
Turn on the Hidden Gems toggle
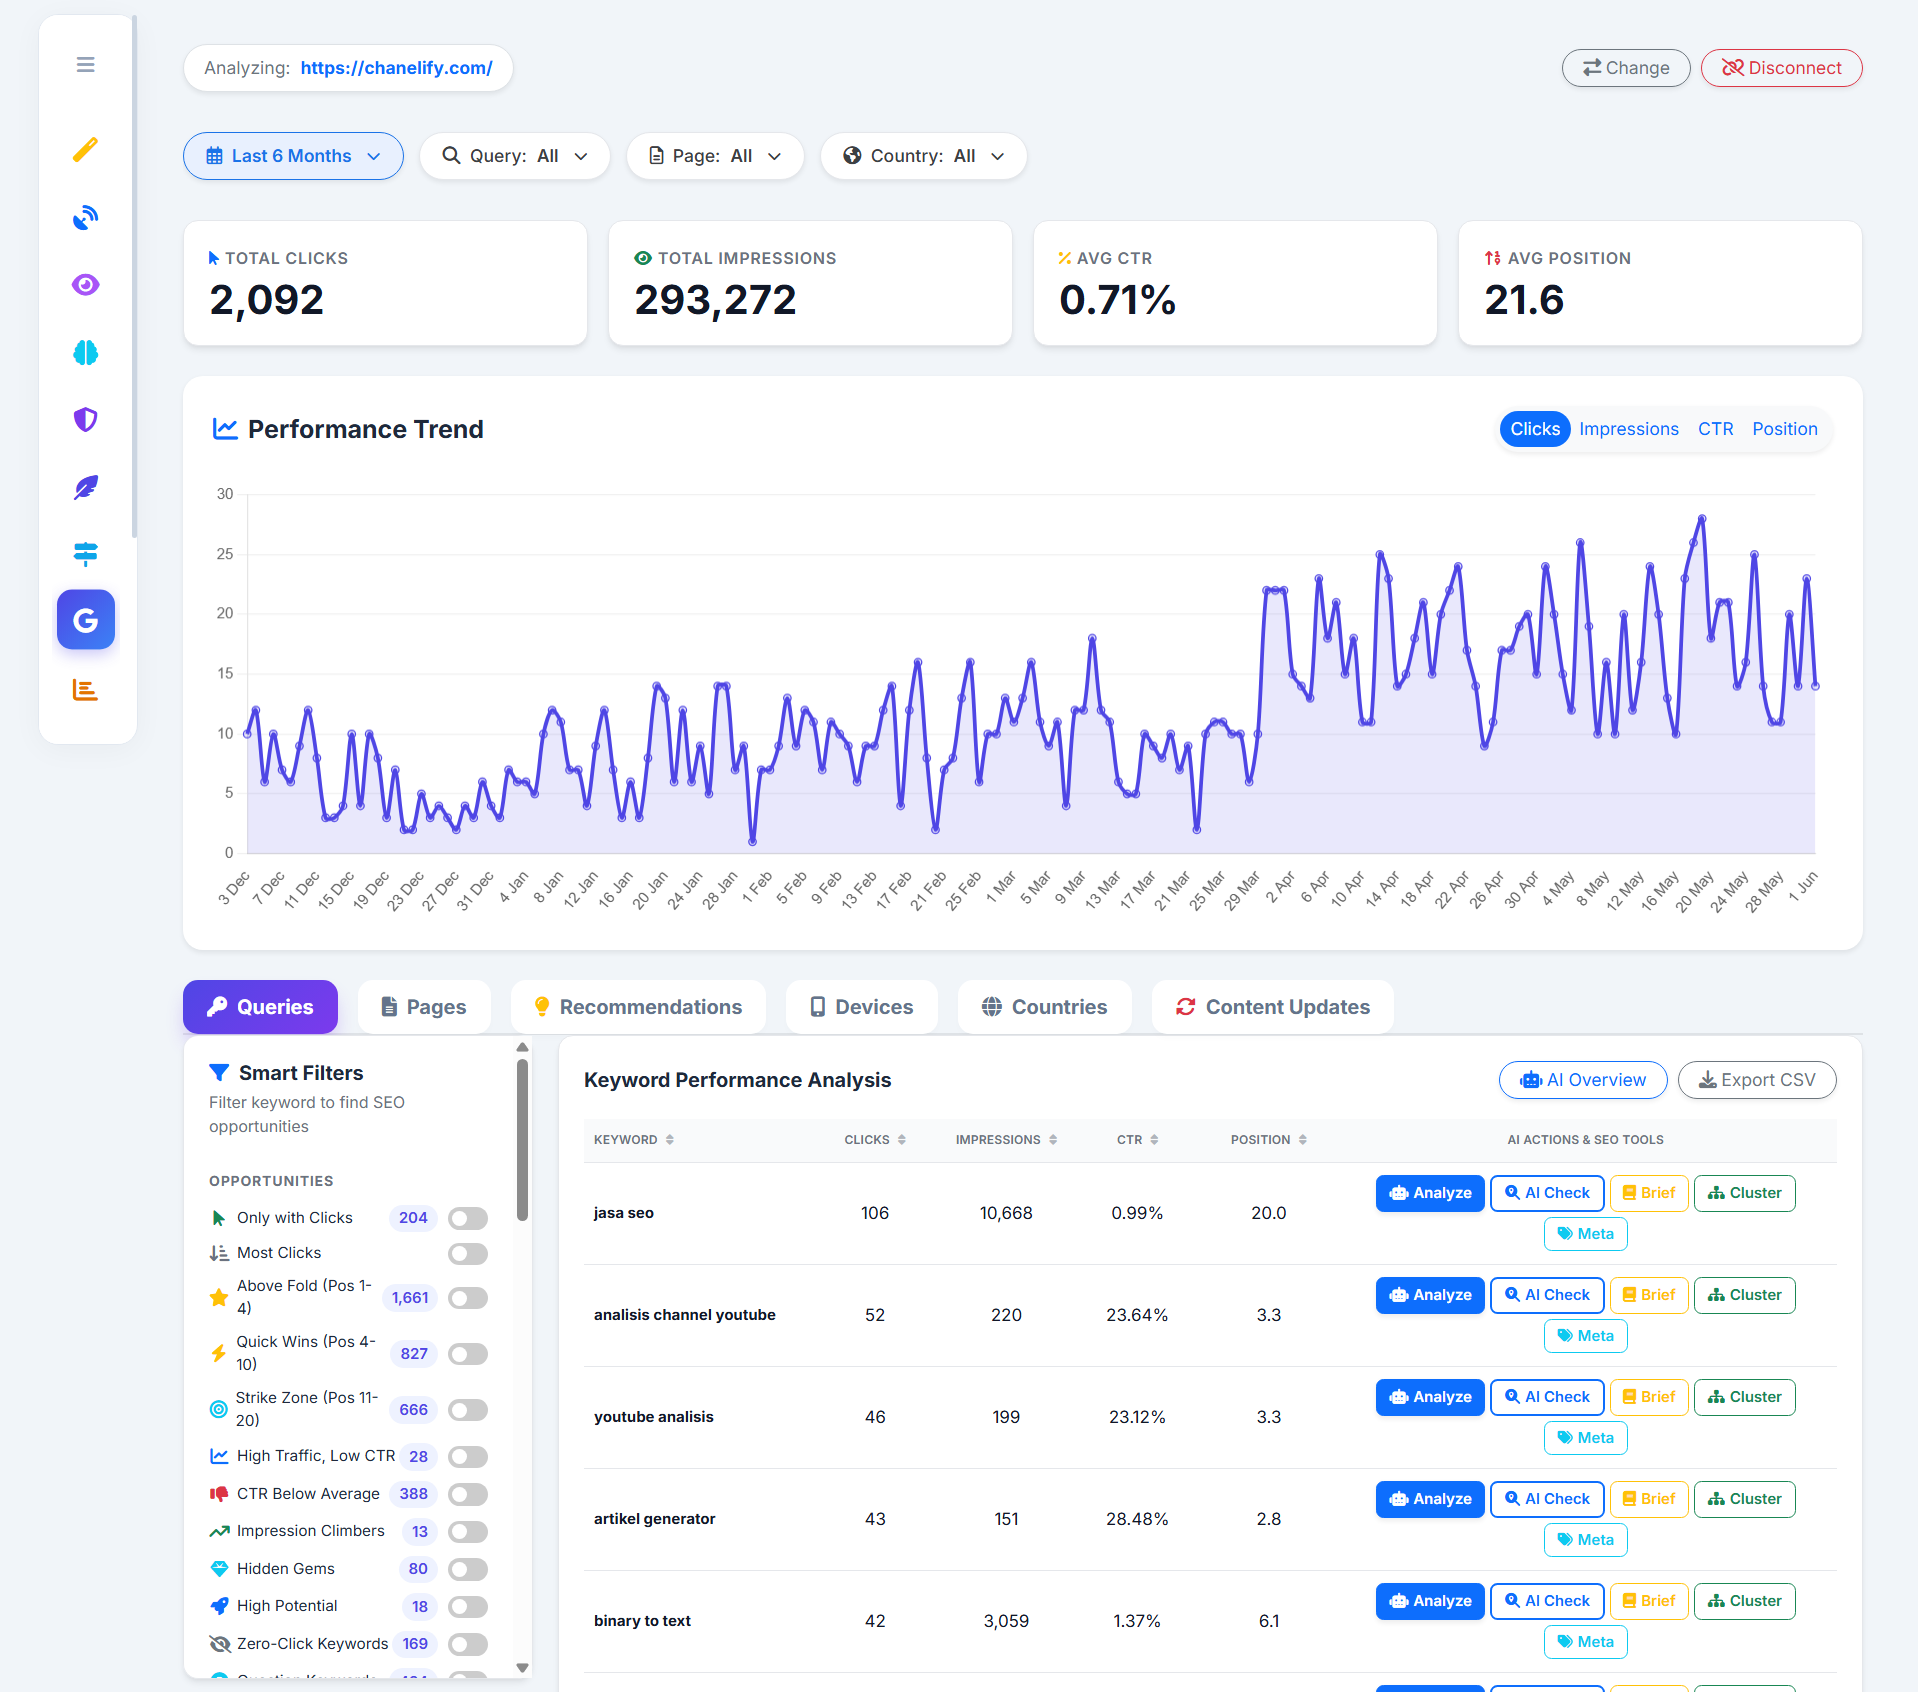point(468,1569)
